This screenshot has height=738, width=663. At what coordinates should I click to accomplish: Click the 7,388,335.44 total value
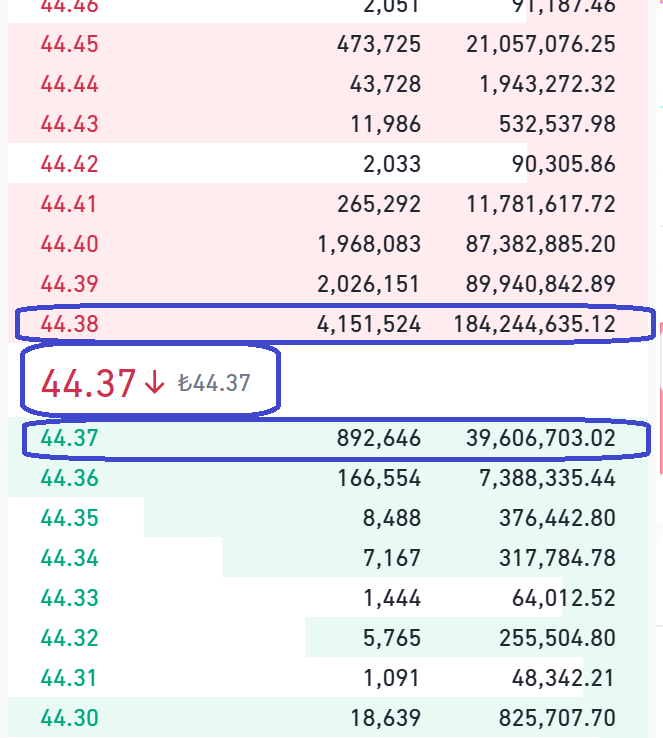tap(547, 478)
